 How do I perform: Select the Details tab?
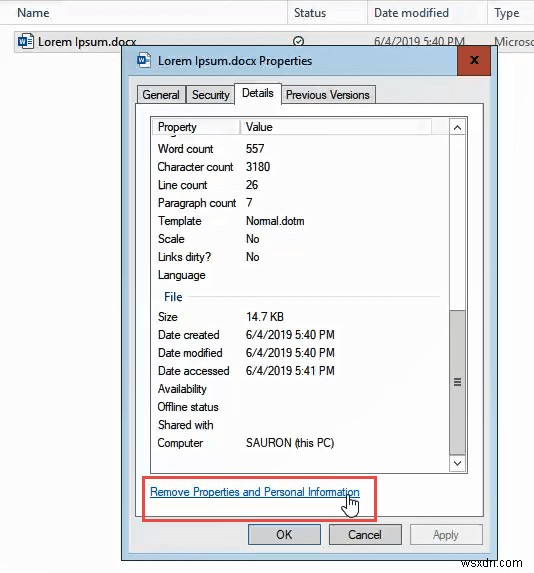pyautogui.click(x=258, y=93)
